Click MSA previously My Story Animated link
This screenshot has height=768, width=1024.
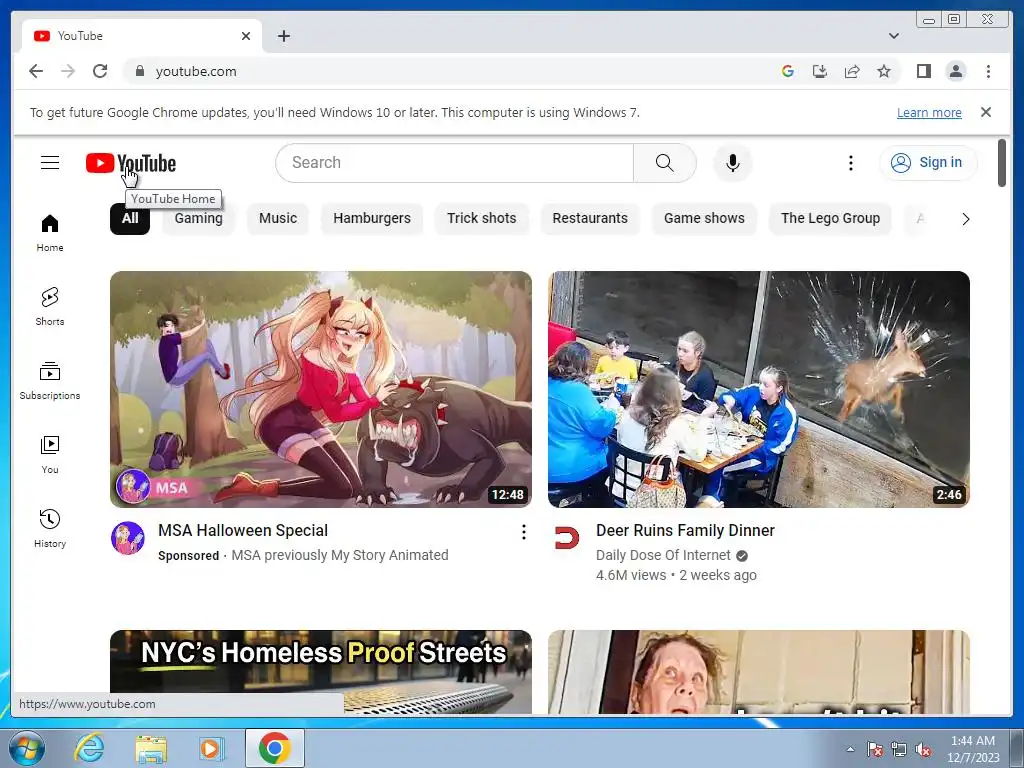point(340,555)
